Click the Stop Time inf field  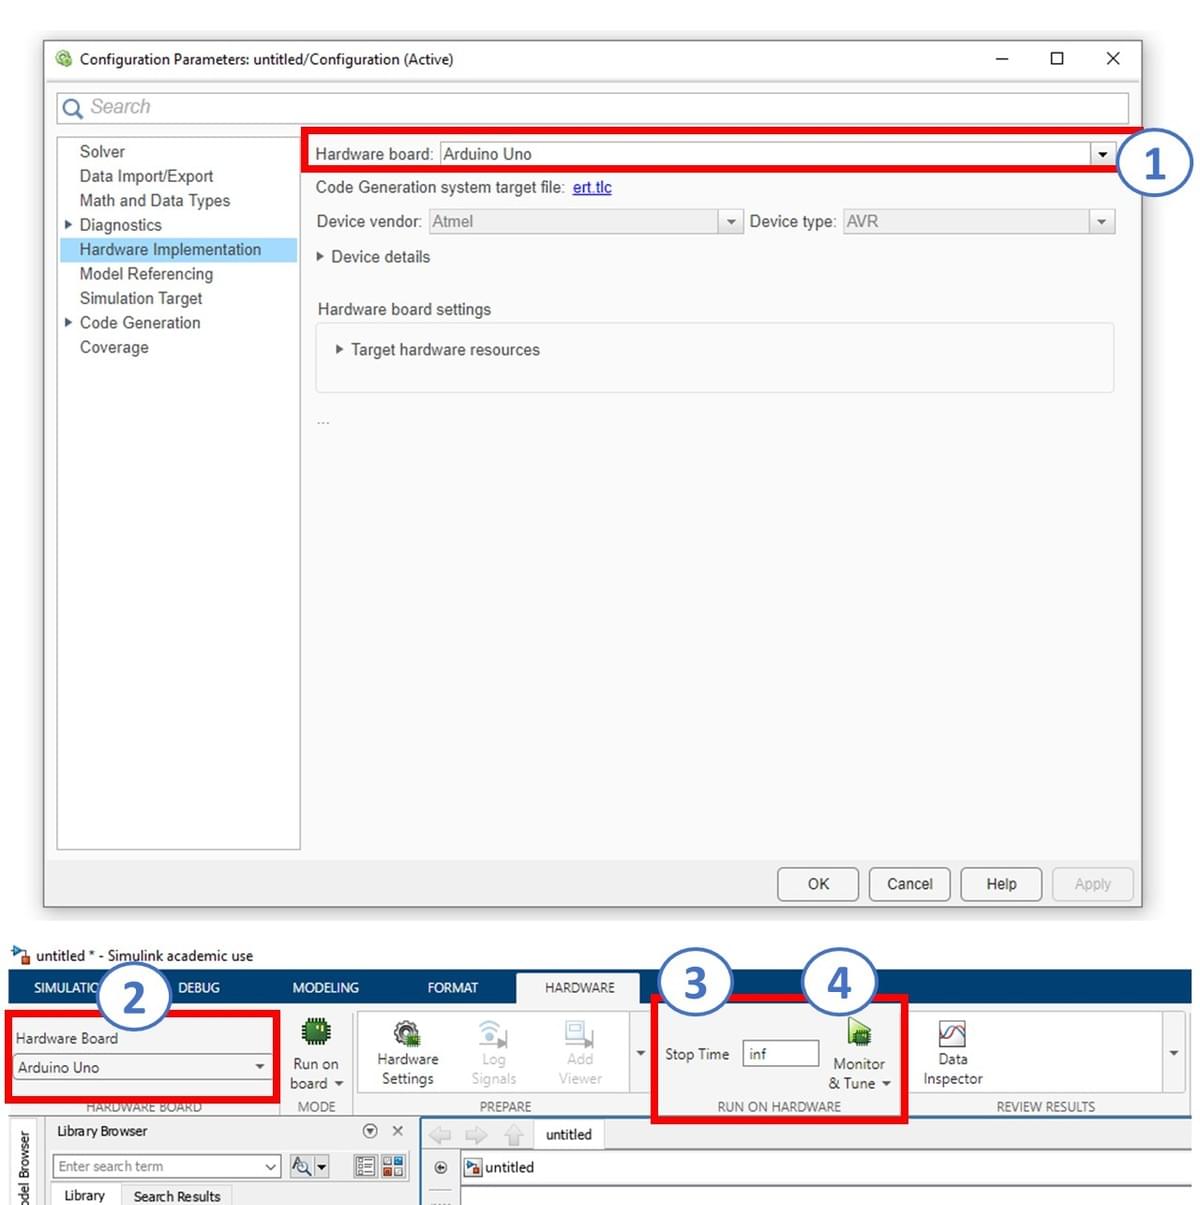[781, 1054]
